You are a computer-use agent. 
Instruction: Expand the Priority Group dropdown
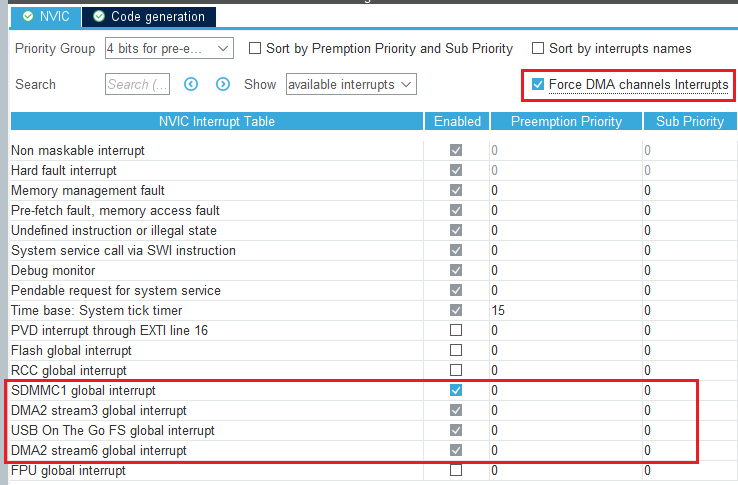tap(168, 48)
